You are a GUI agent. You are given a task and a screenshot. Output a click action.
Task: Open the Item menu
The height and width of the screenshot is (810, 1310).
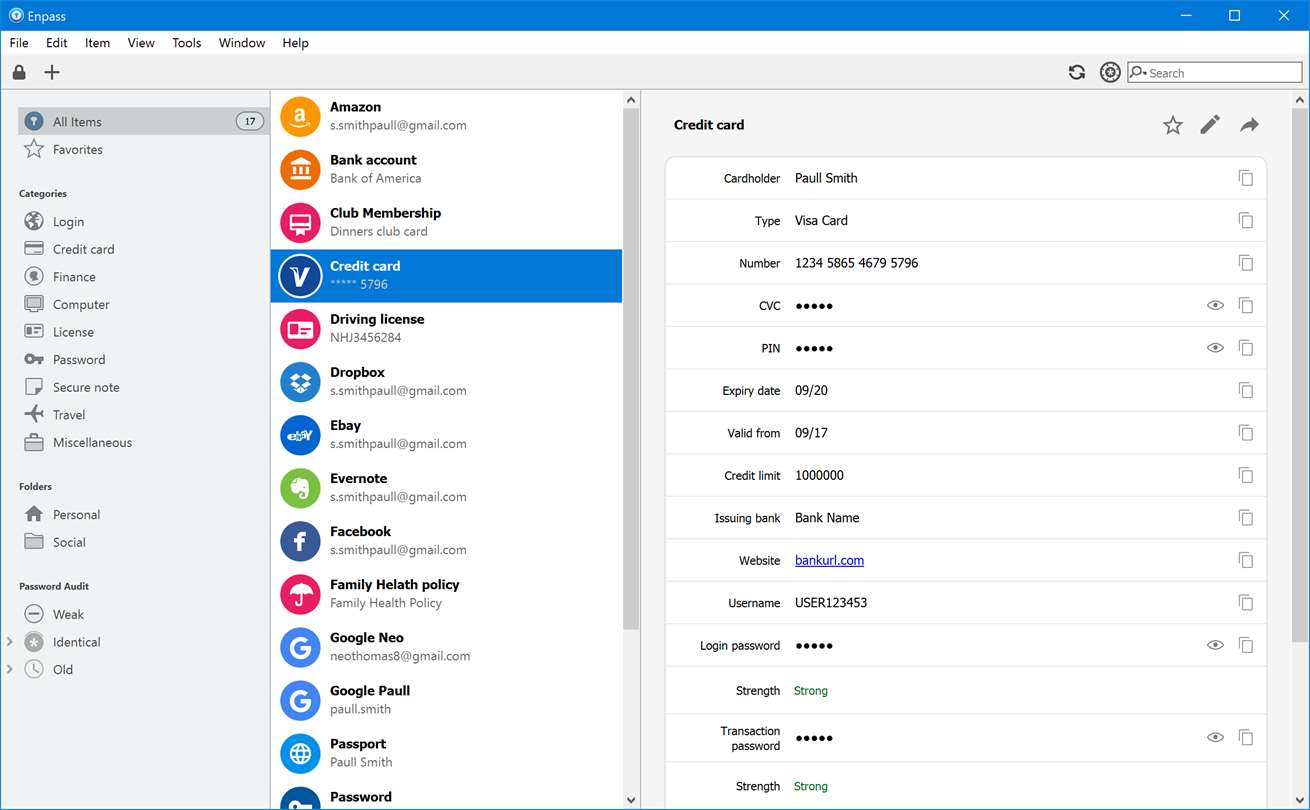(x=97, y=43)
